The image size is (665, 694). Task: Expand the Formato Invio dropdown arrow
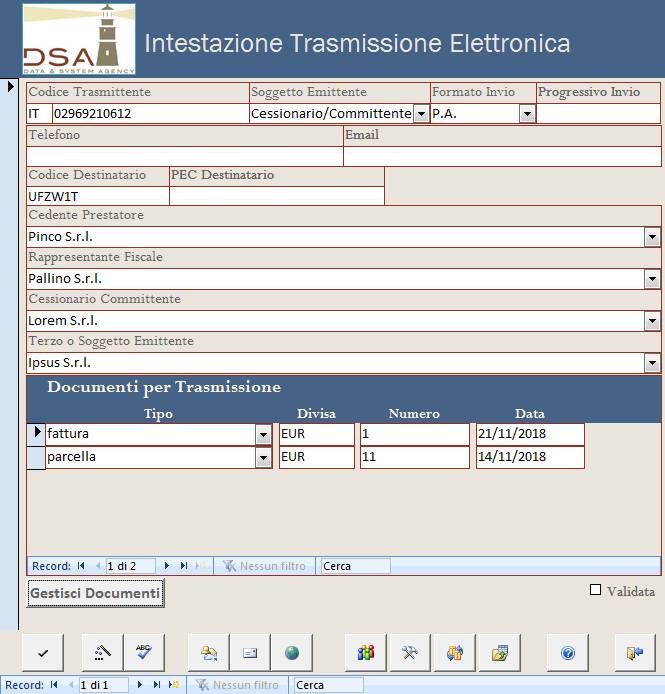point(527,114)
